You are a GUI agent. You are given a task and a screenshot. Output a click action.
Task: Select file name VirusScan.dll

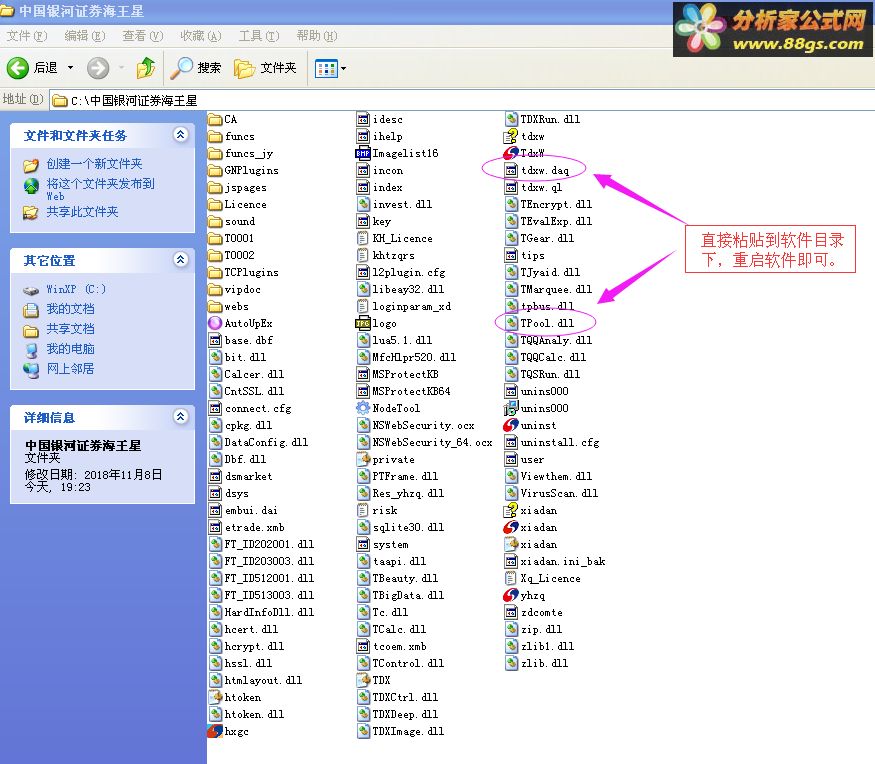click(x=559, y=493)
